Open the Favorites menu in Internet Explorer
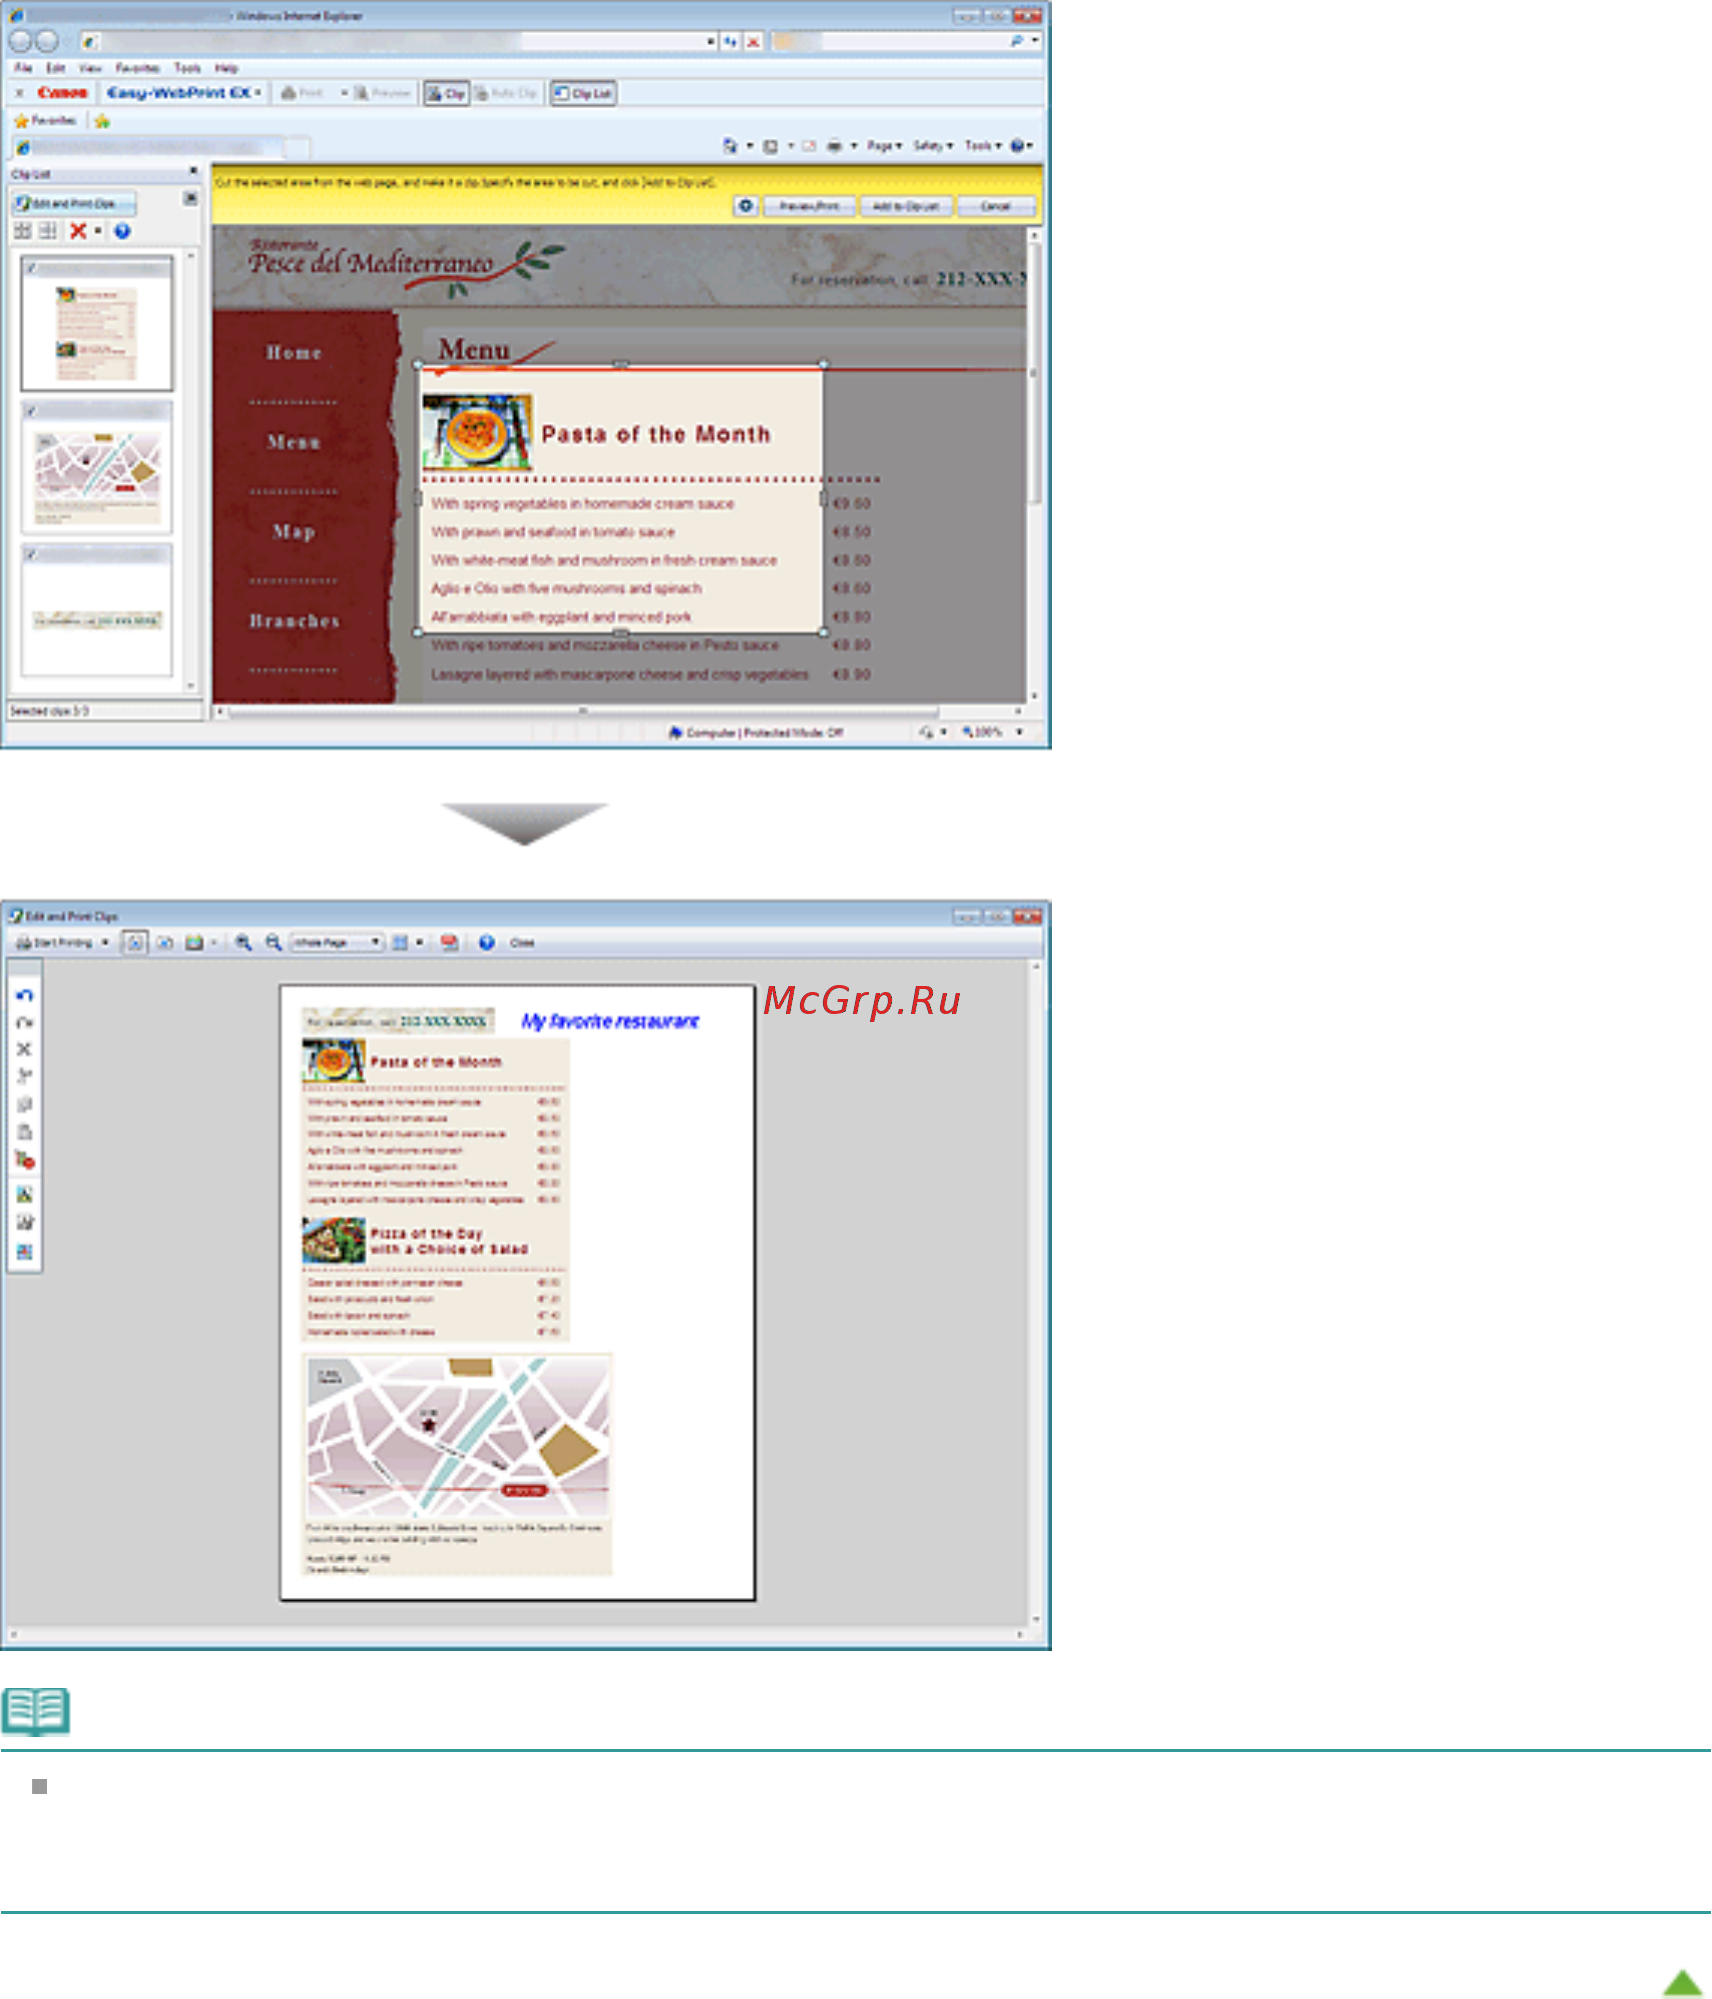Viewport: 1712px width, 1999px height. (137, 68)
